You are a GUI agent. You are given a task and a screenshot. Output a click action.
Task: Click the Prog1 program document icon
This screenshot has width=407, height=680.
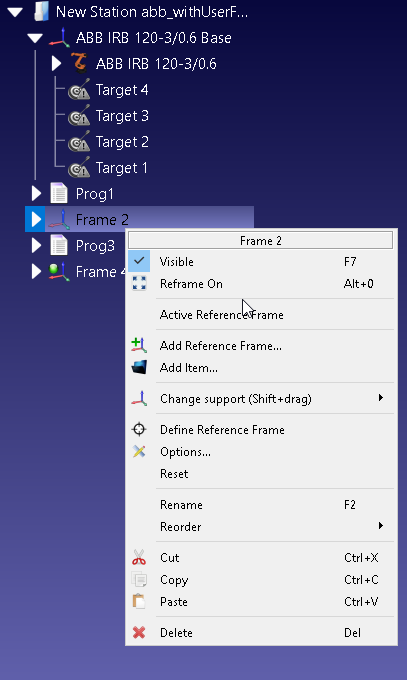pos(59,193)
